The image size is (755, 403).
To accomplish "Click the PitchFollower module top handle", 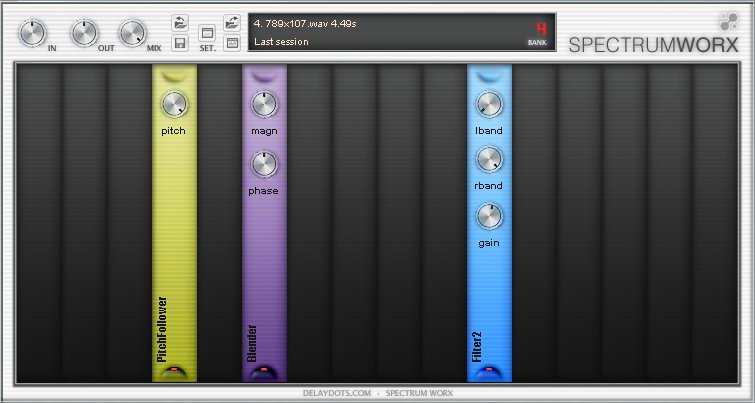I will click(173, 76).
